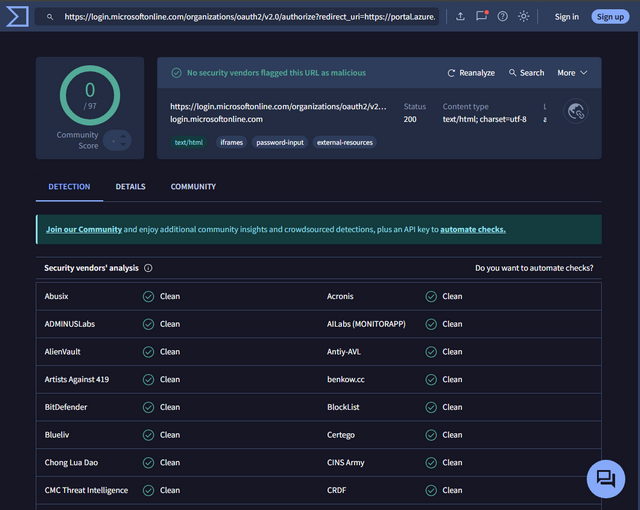640x510 pixels.
Task: Click the CRDF clean checkmark icon
Action: (431, 490)
